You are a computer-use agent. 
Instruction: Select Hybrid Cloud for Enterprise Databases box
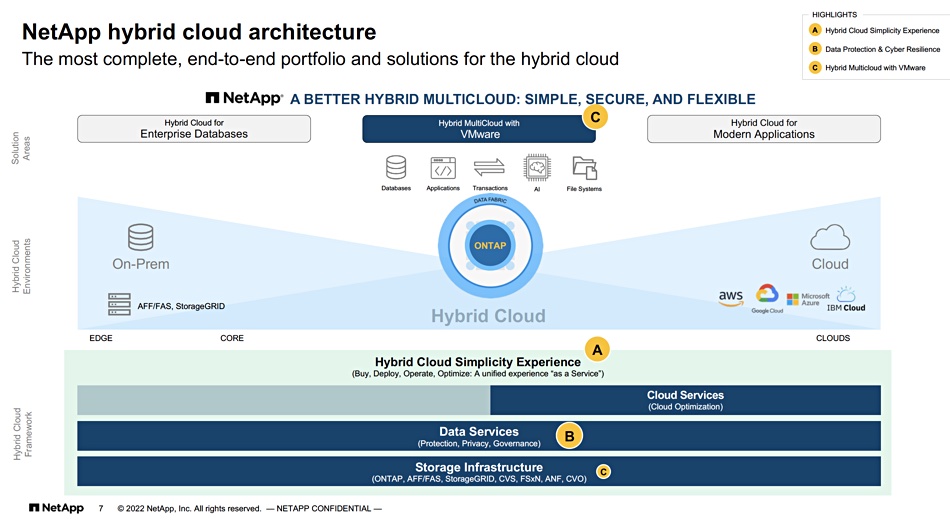coord(194,129)
